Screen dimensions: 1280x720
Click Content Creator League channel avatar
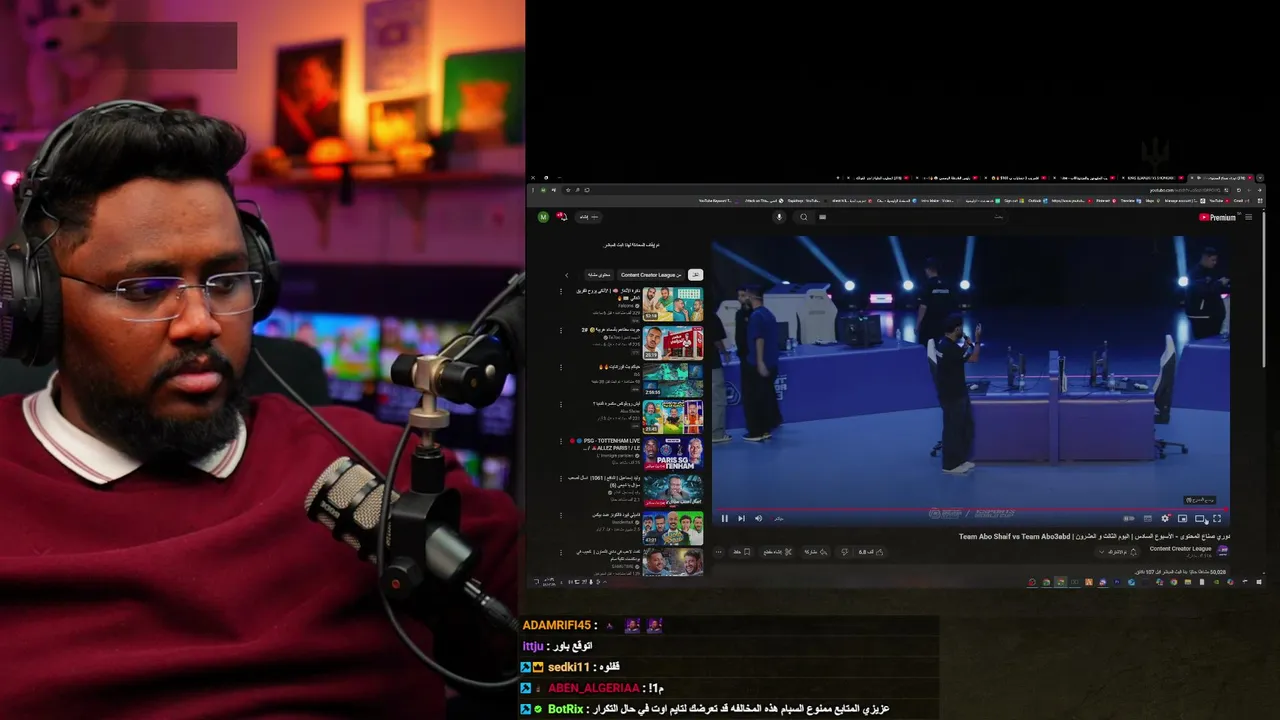(x=1222, y=551)
